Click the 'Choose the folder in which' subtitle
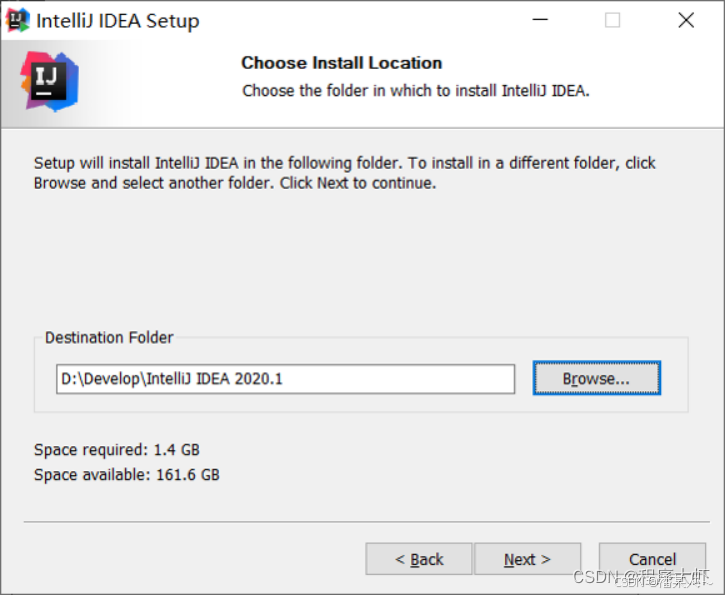Screen dimensions: 725x595 click(x=416, y=91)
